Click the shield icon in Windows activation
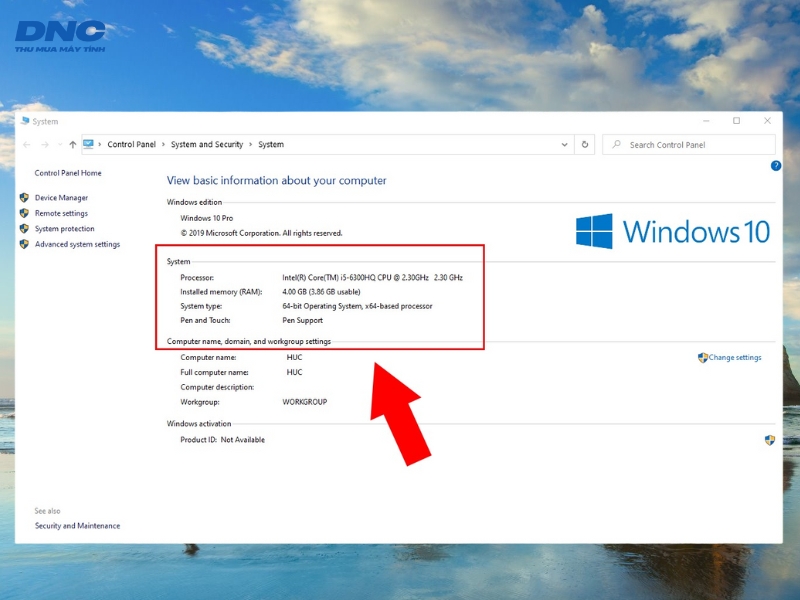 770,440
